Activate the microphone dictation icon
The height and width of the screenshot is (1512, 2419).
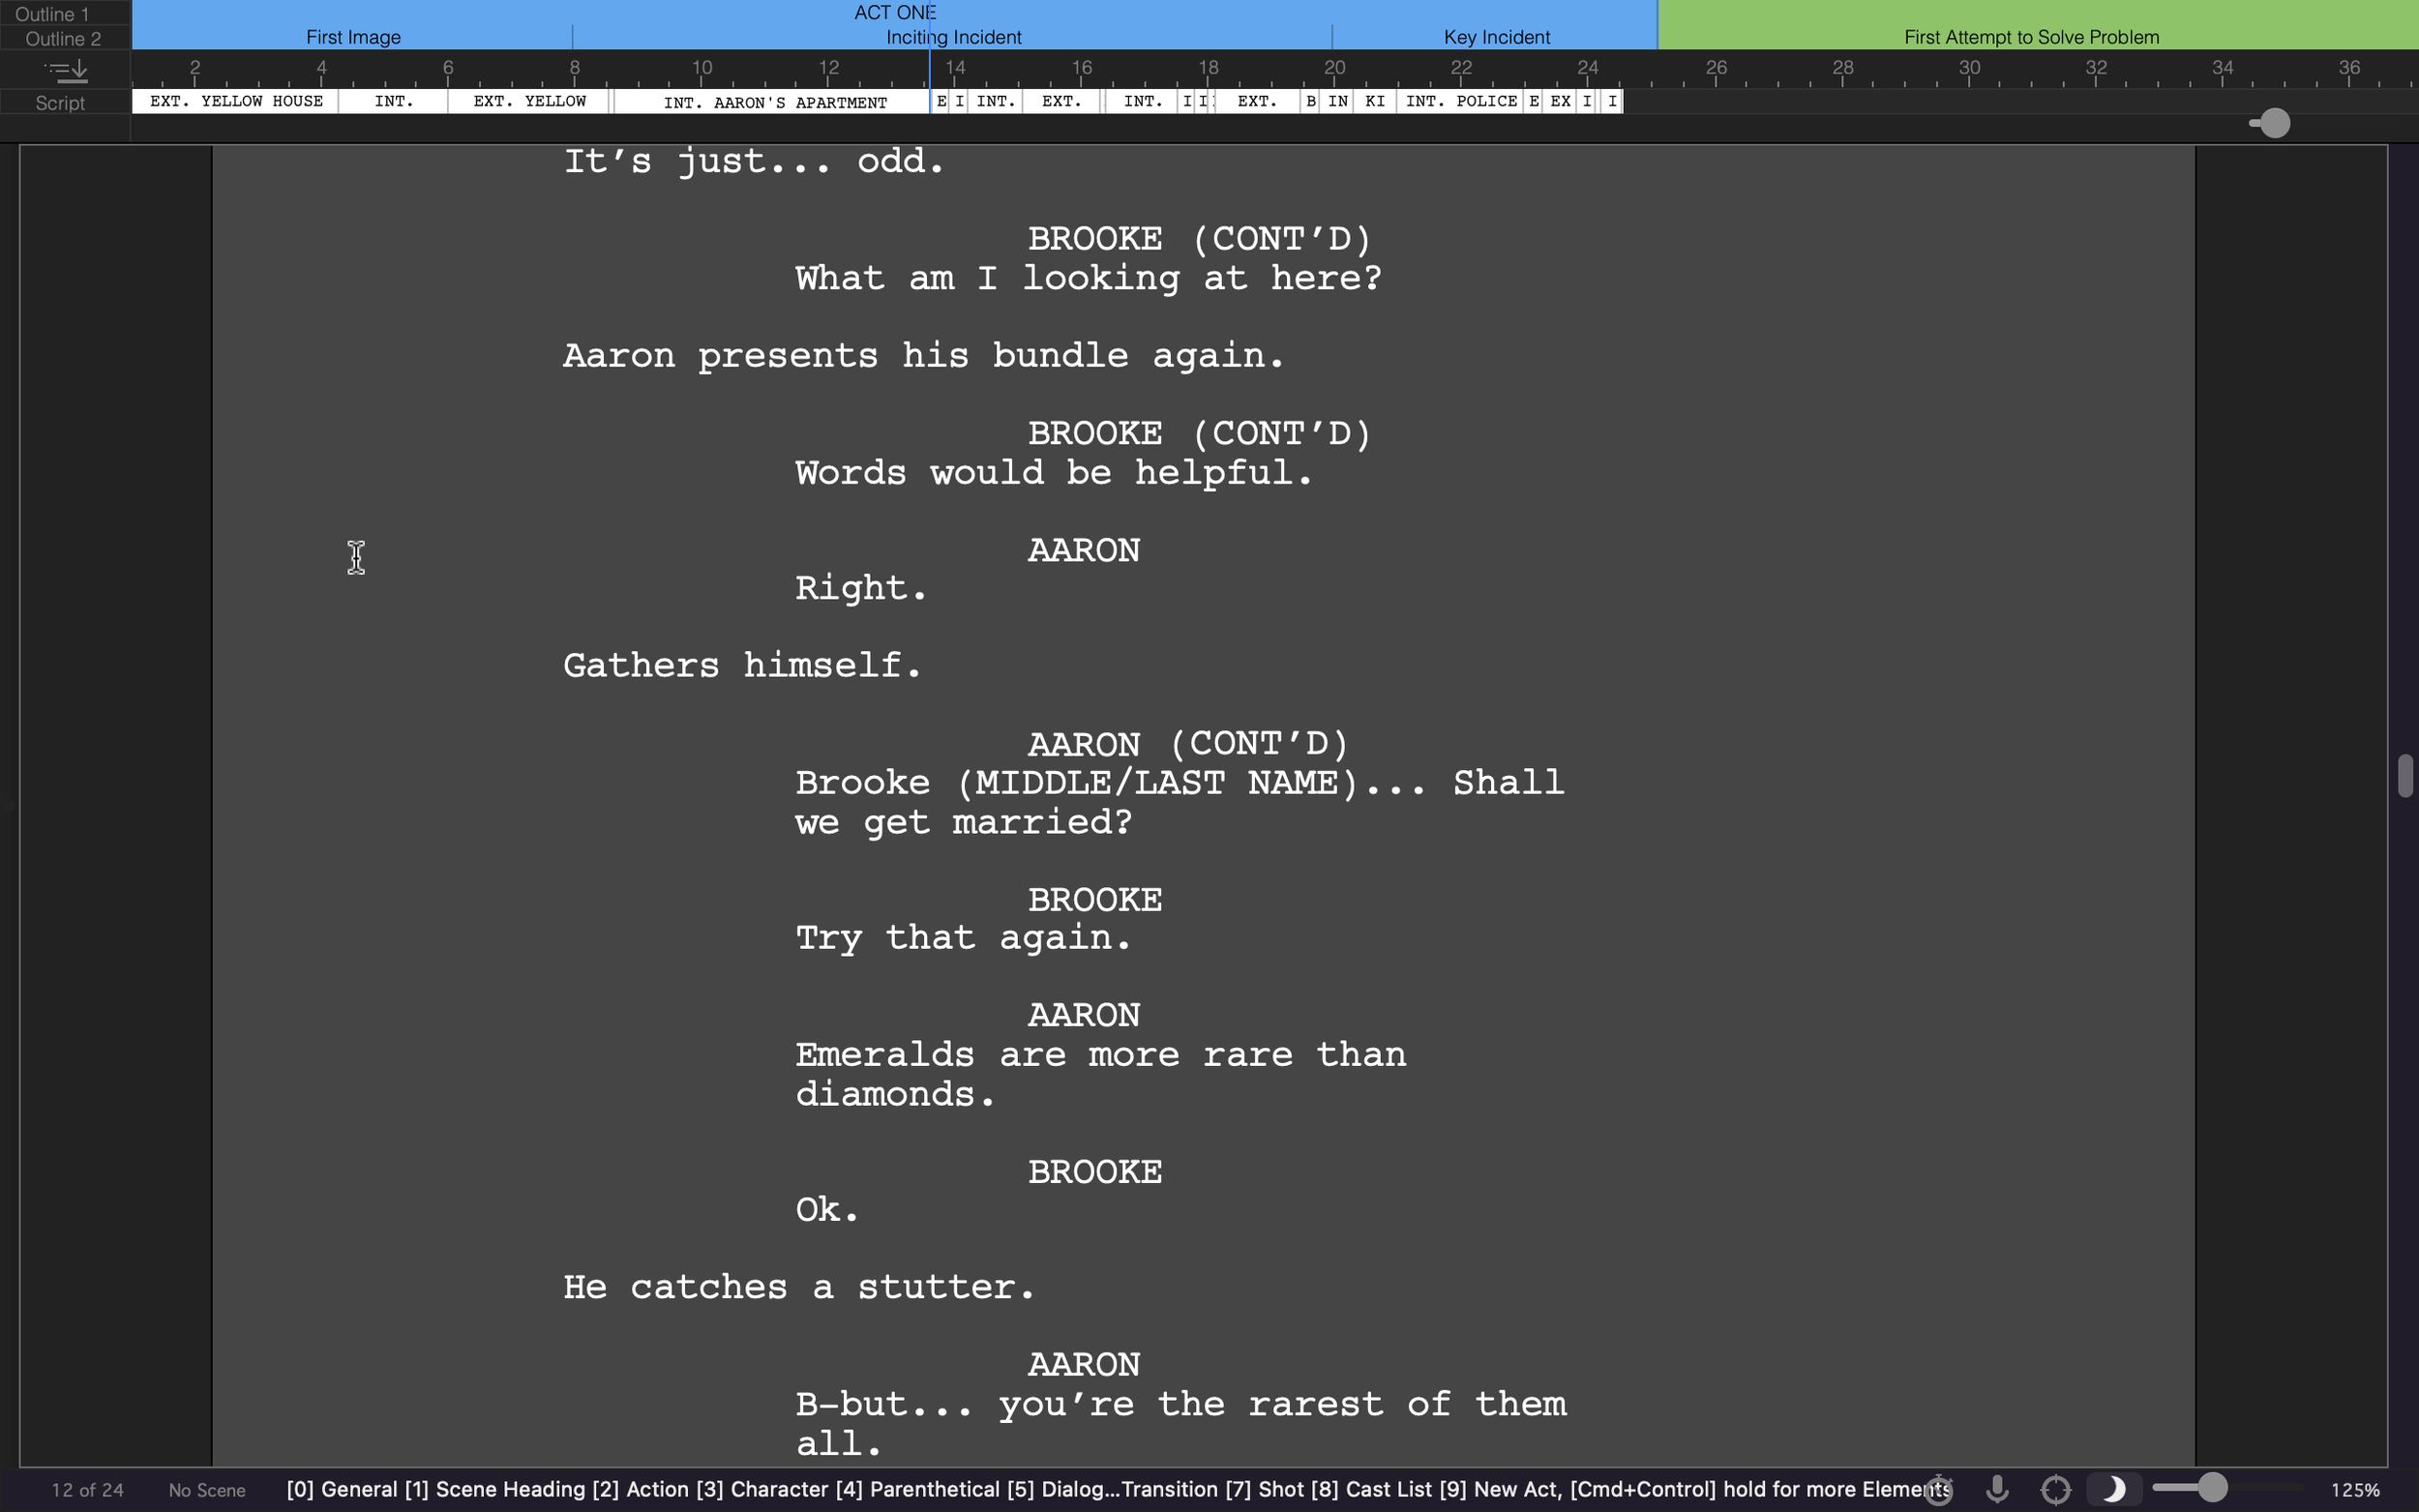(x=1997, y=1489)
